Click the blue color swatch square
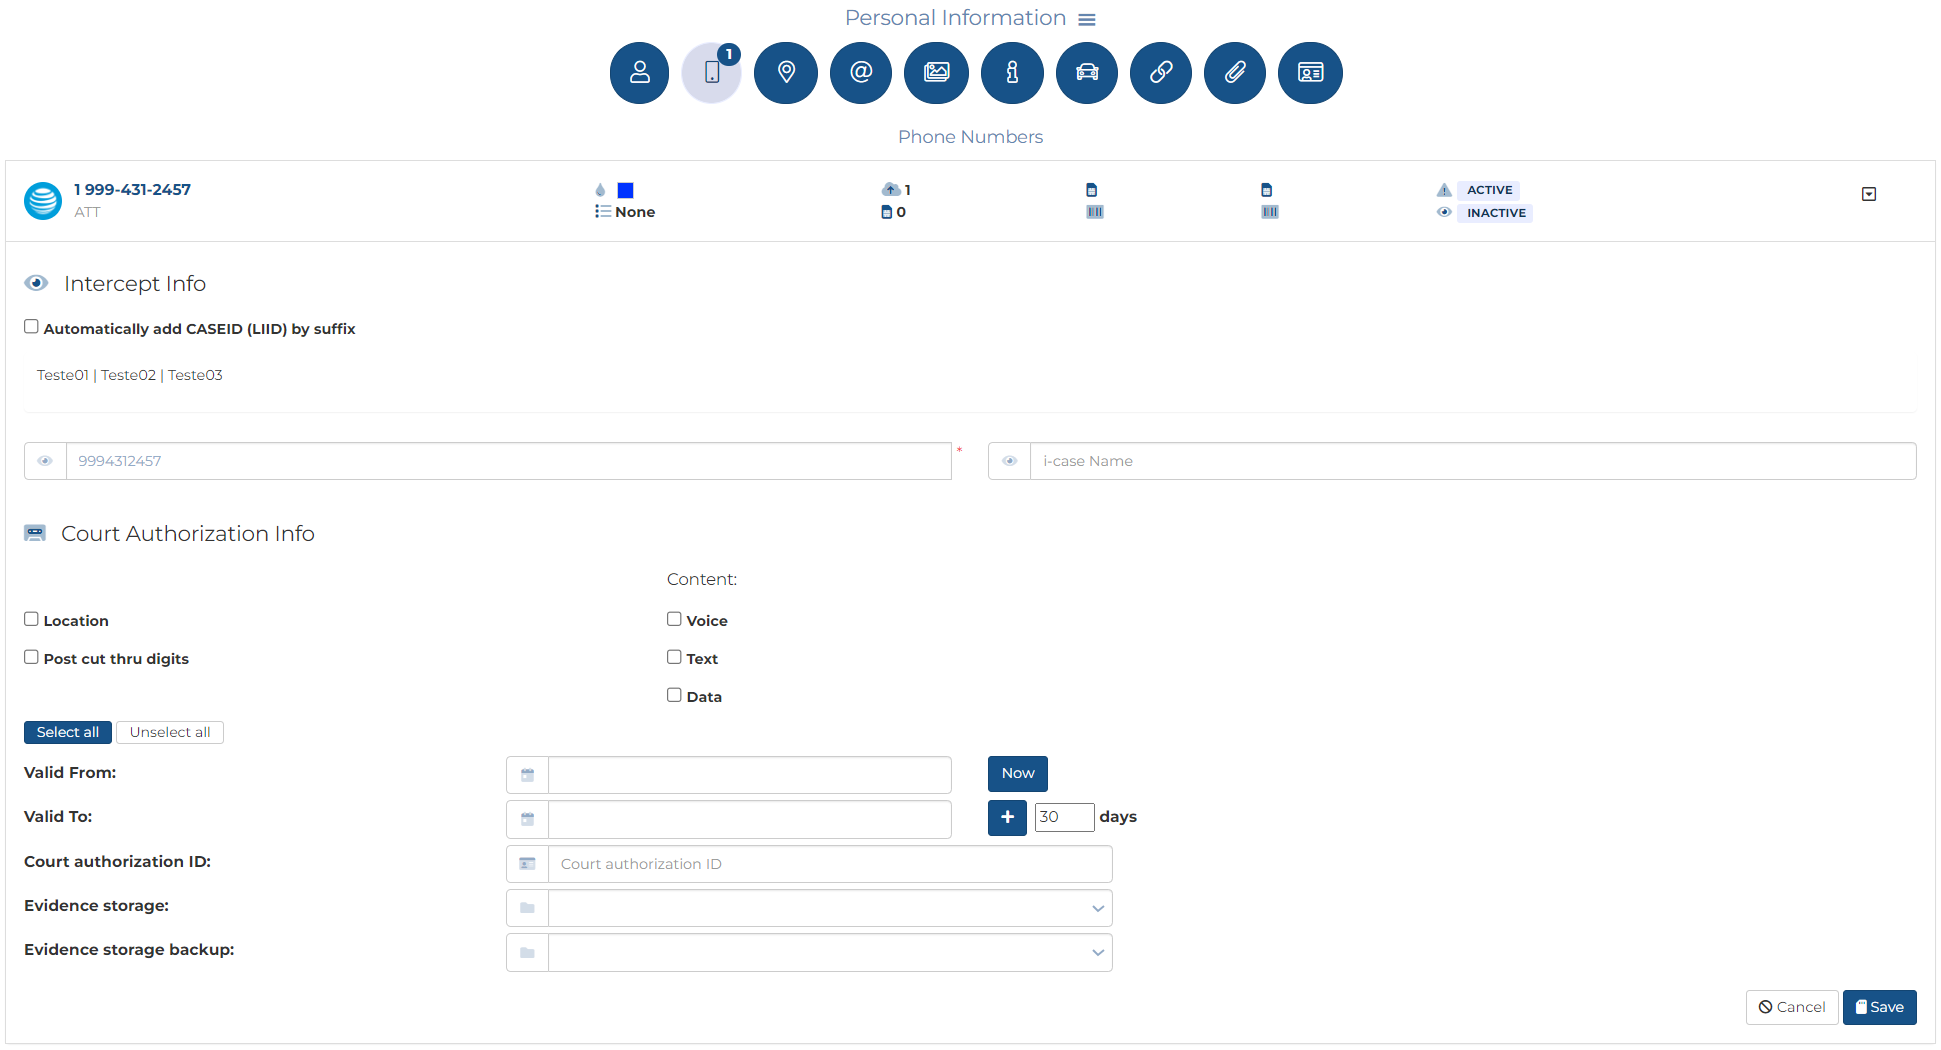 pos(626,190)
